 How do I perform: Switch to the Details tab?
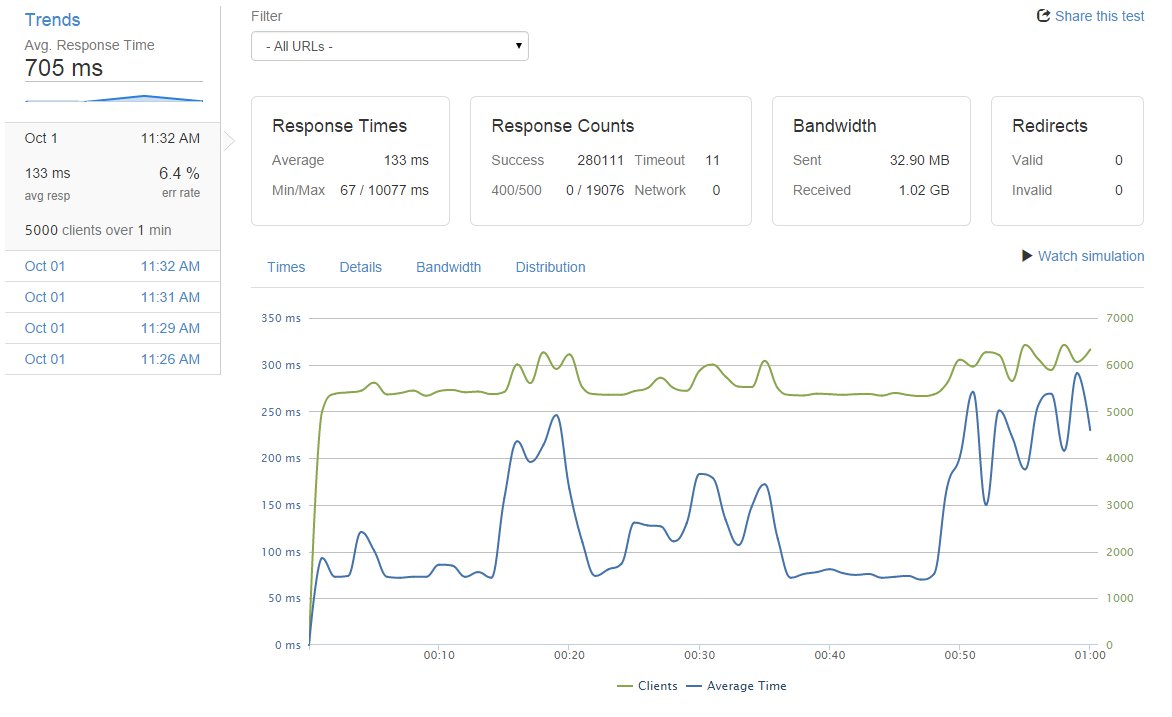360,267
